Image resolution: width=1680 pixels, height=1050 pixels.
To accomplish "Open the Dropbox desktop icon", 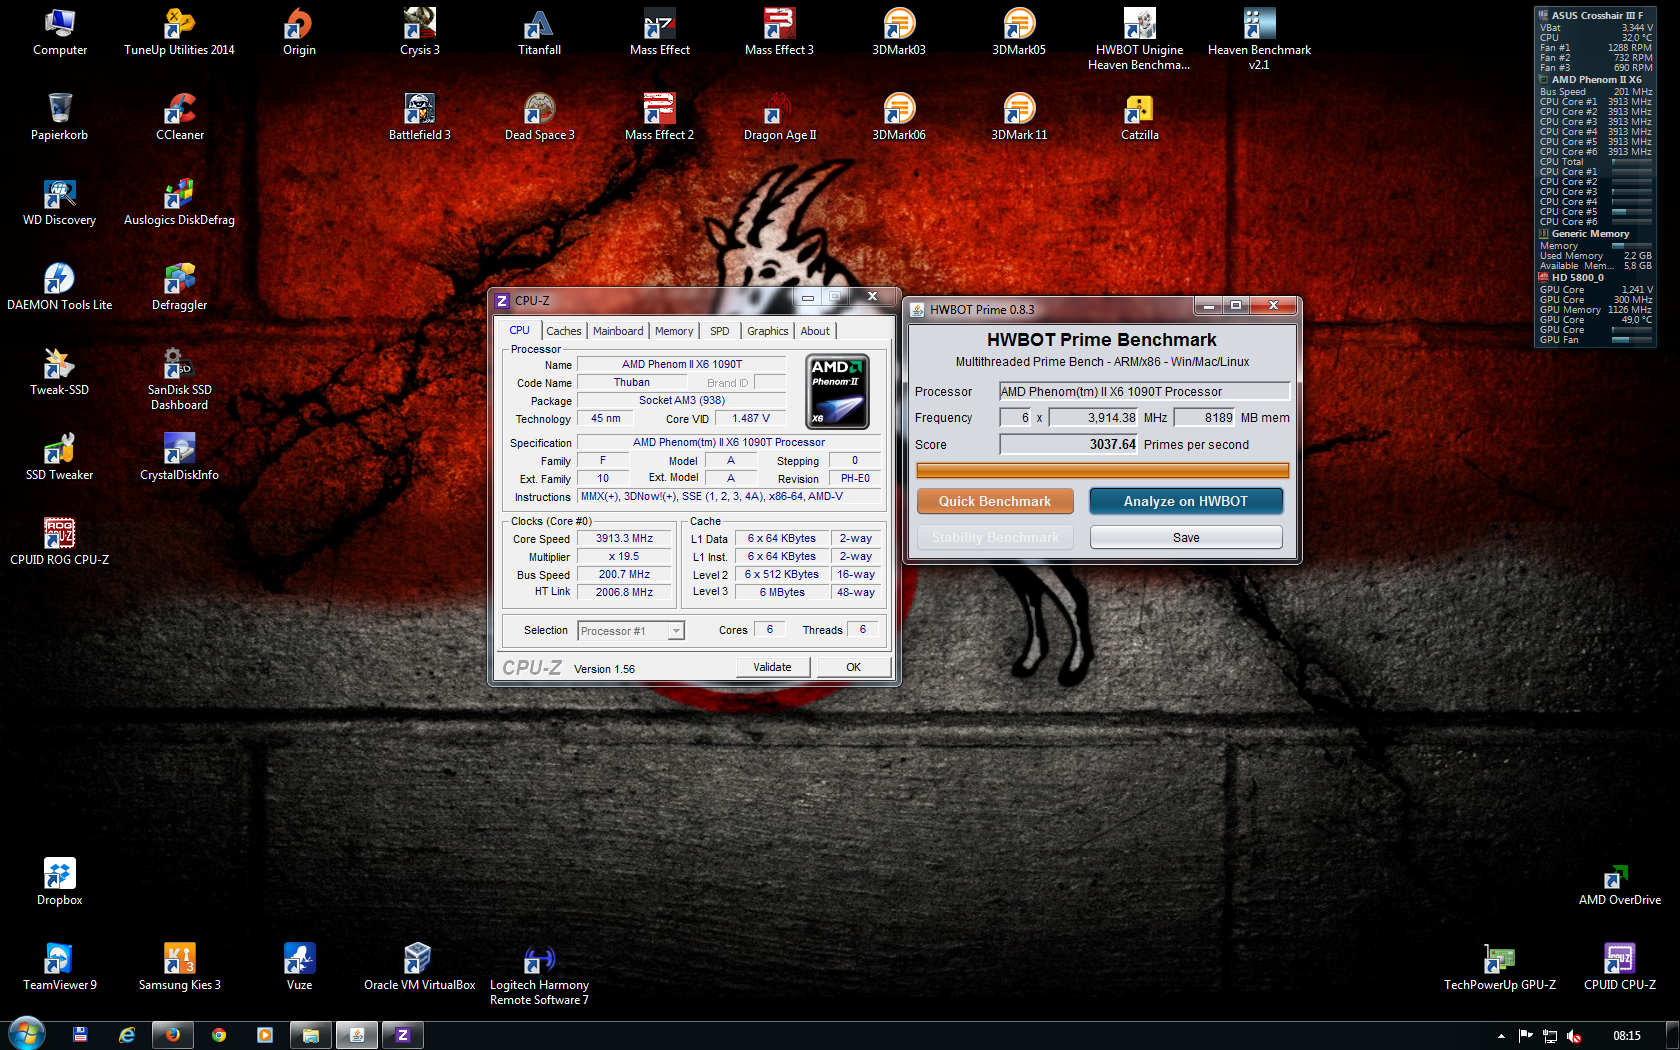I will 60,882.
